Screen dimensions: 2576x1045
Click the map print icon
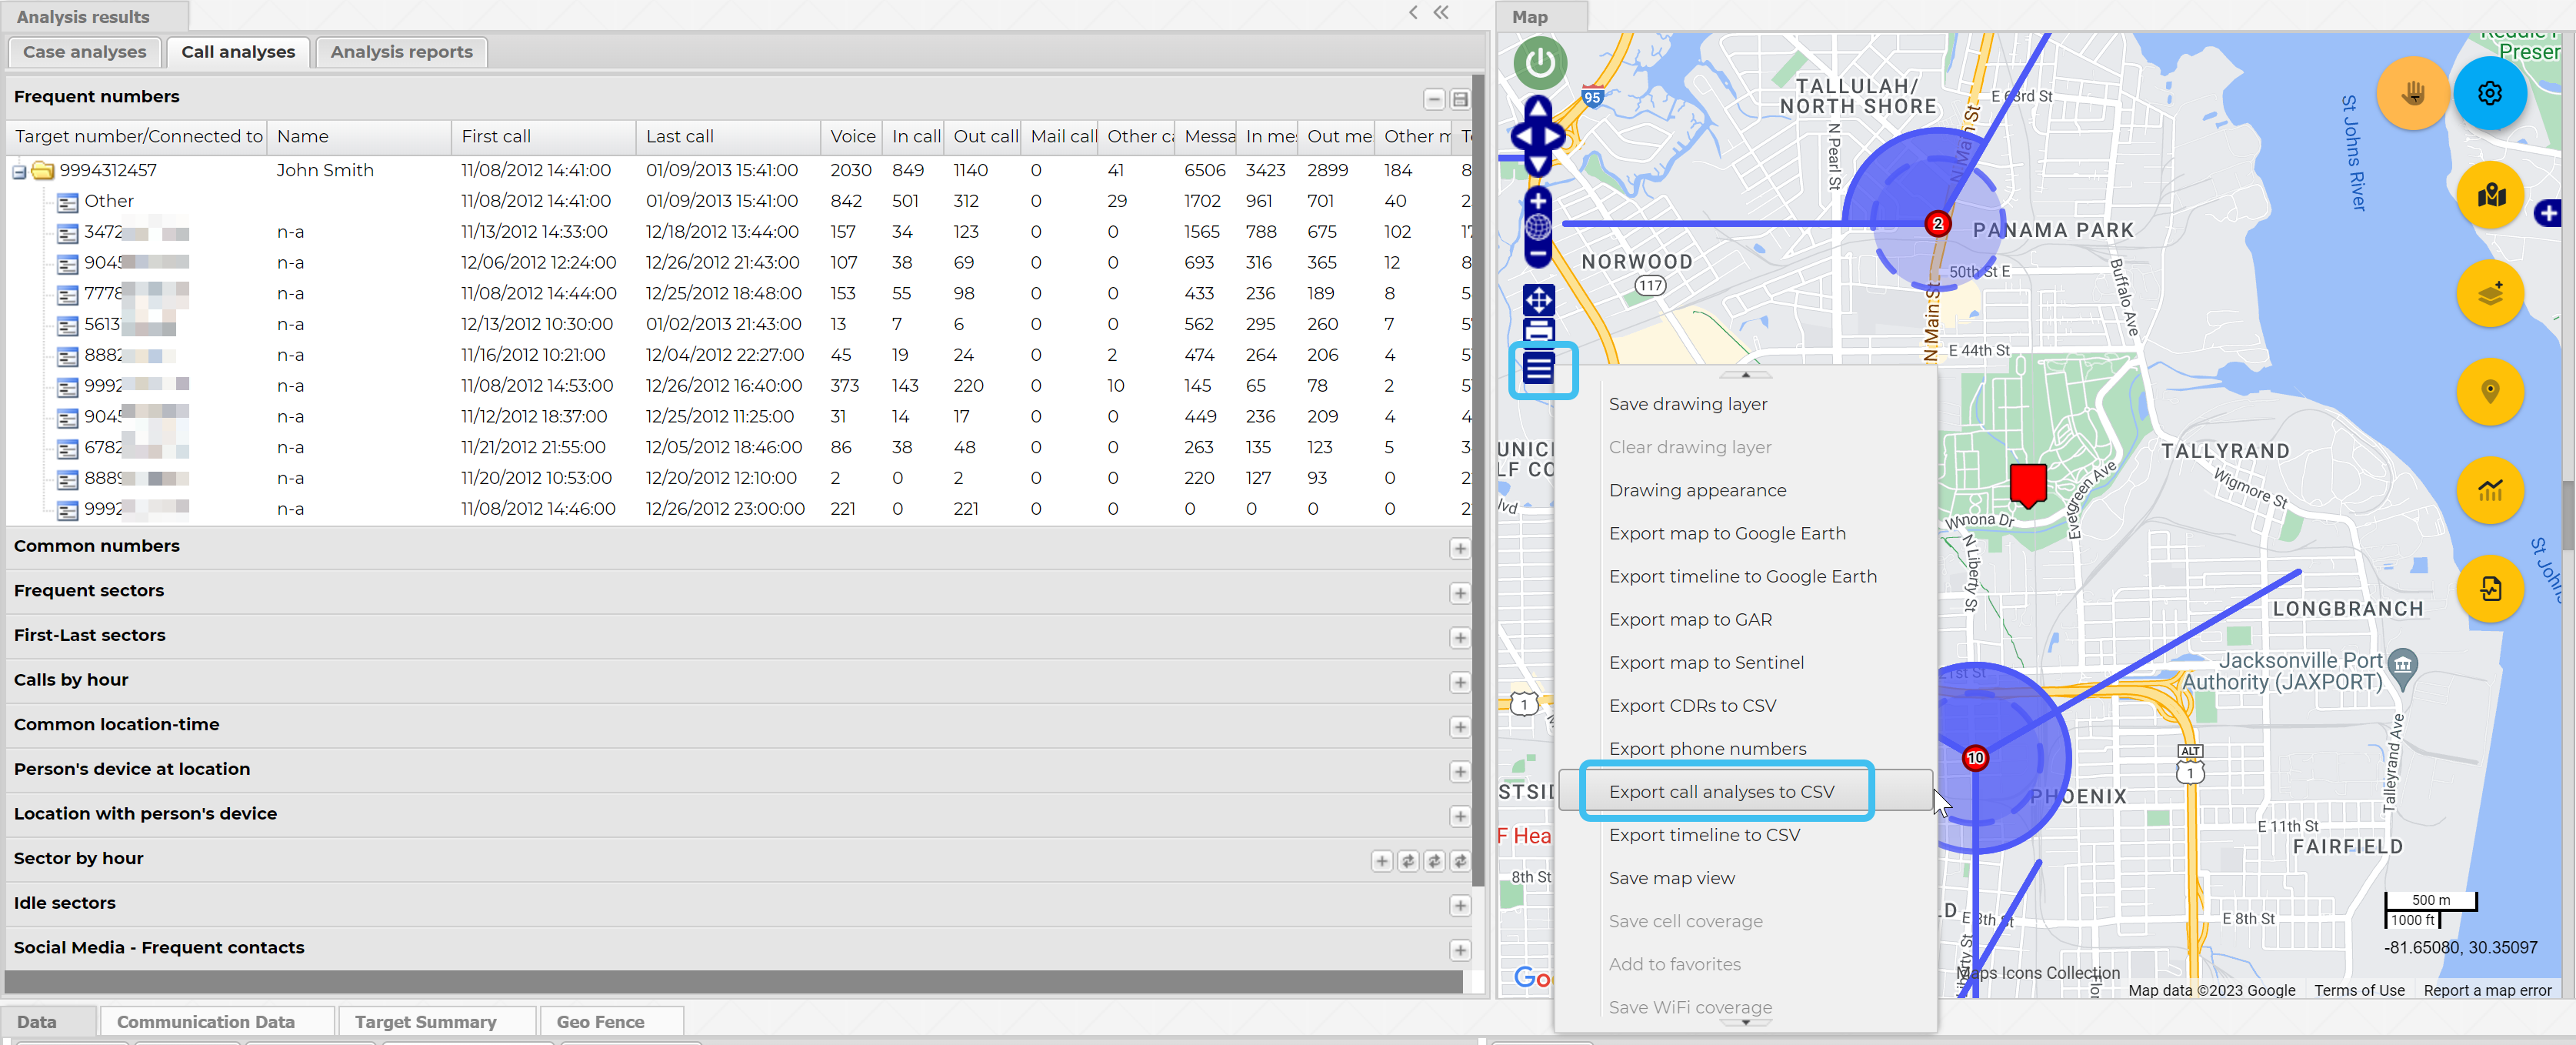click(1538, 330)
